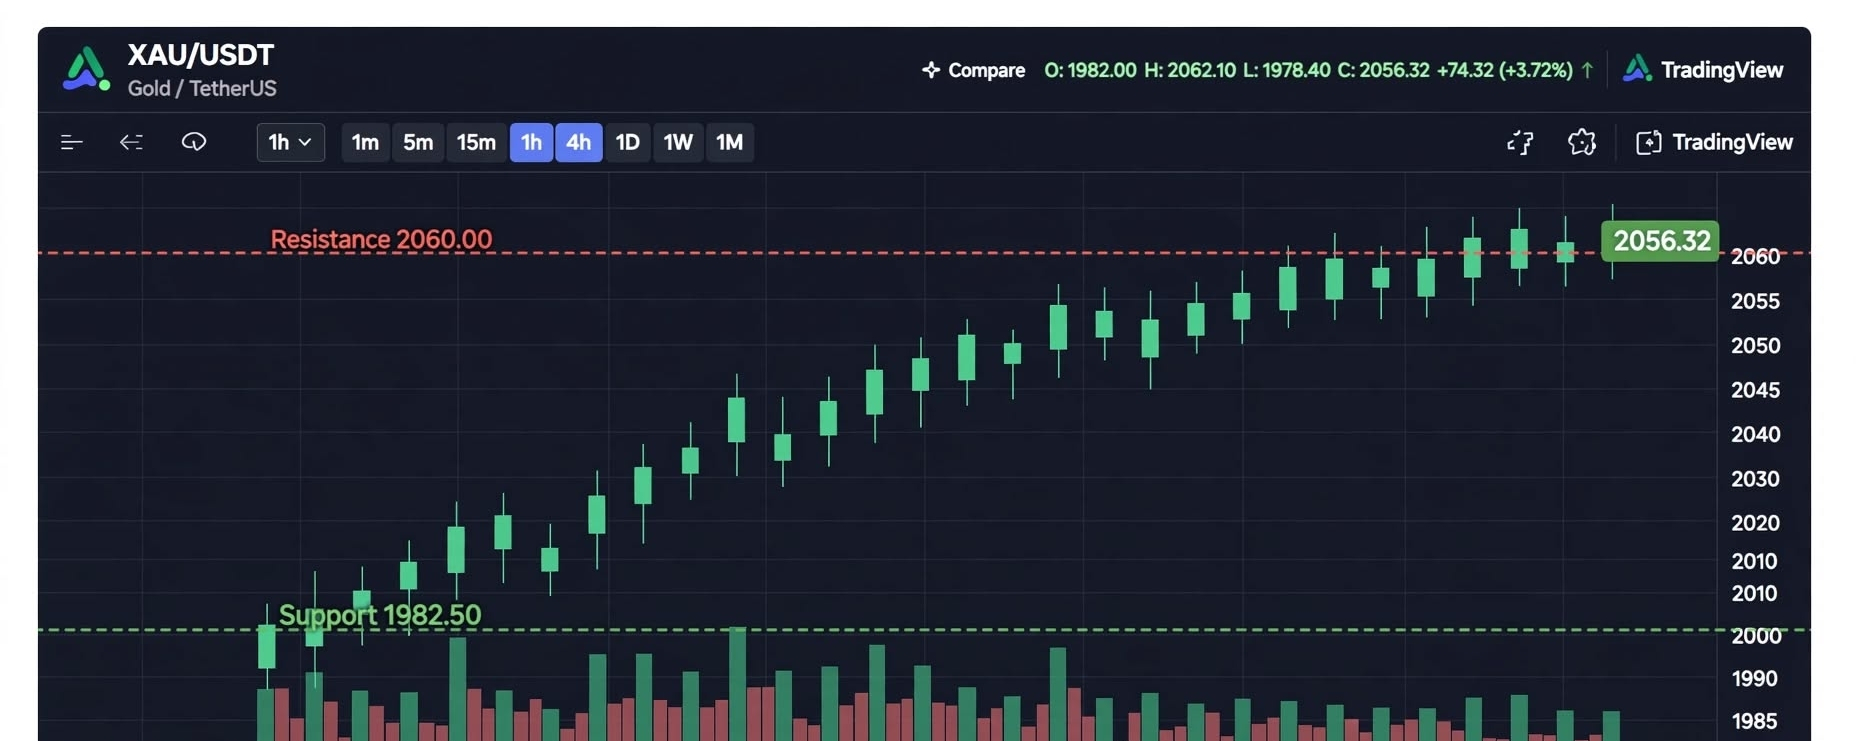The image size is (1856, 741).
Task: Click the Resistance 2060.00 label
Action: point(381,239)
